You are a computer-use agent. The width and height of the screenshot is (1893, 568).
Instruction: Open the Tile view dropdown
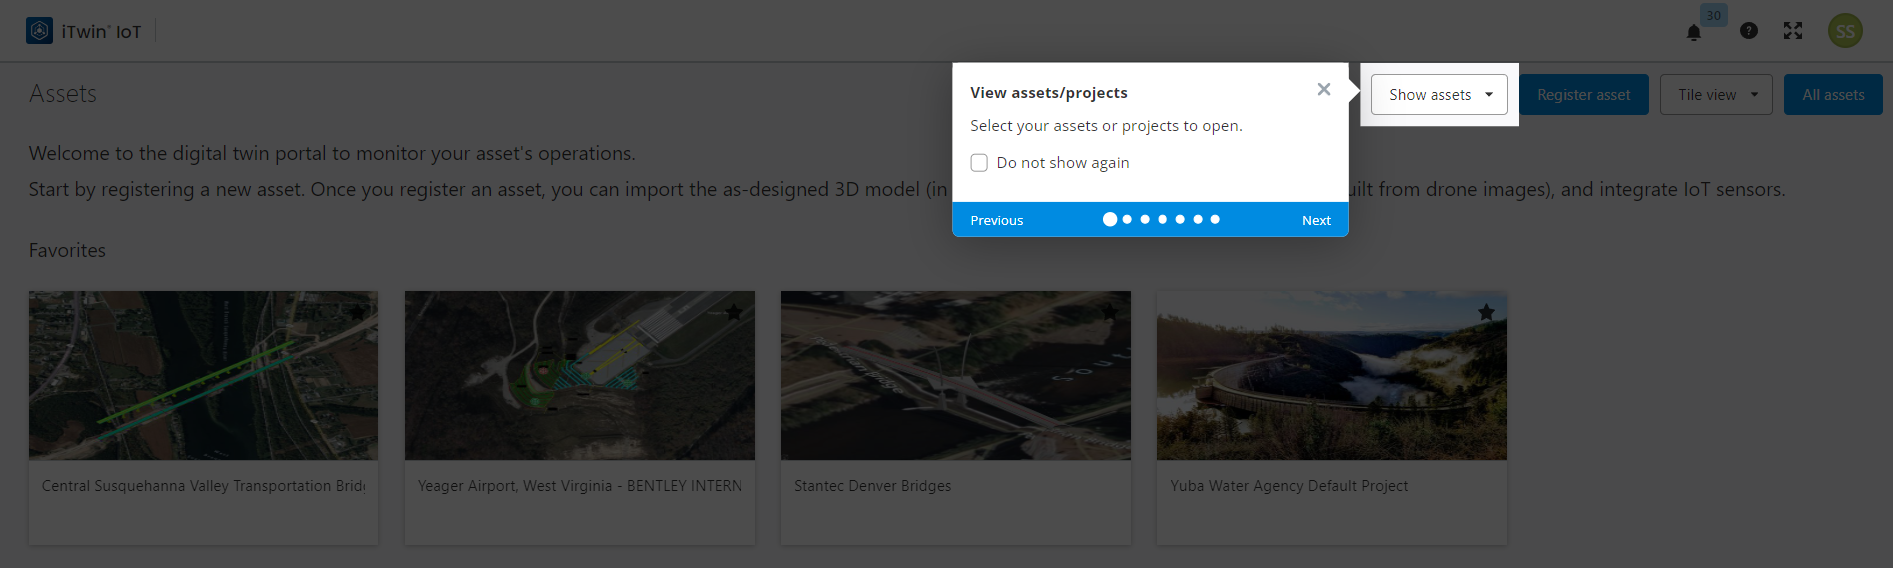pos(1716,95)
